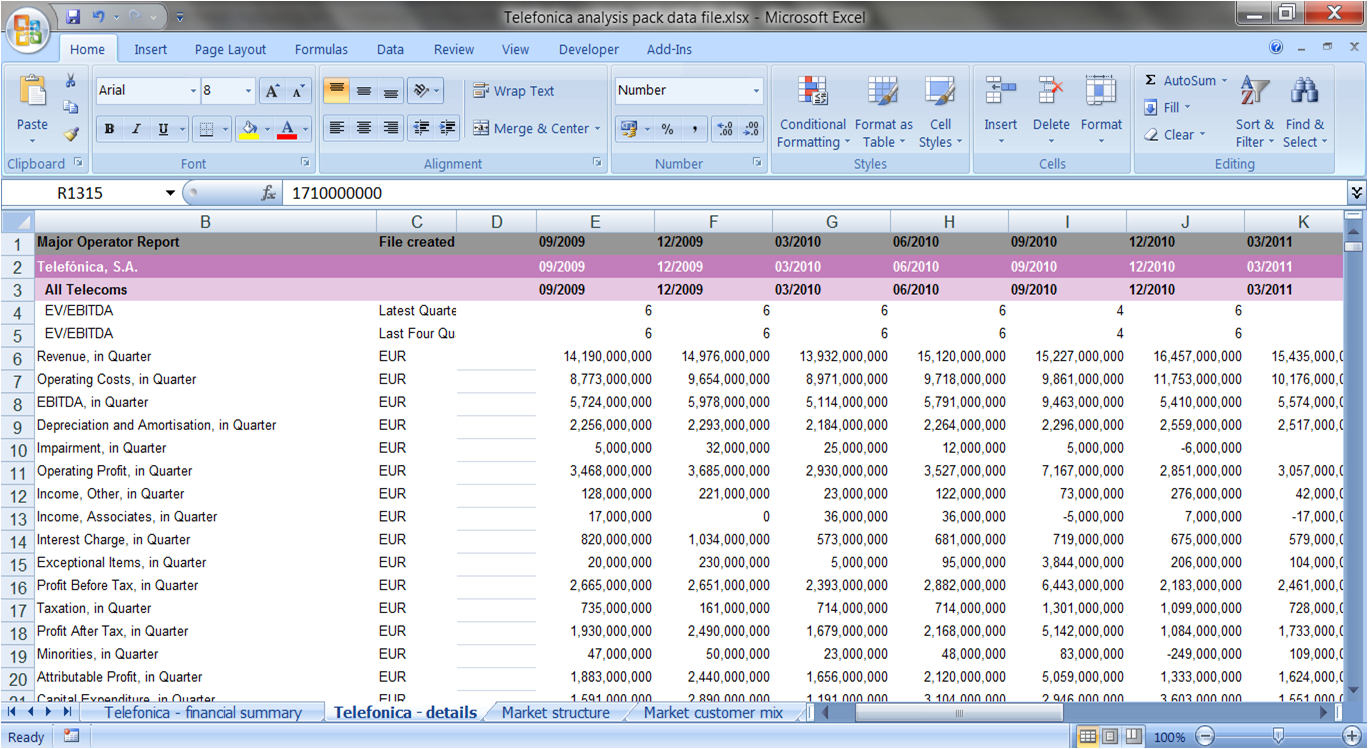Set Middle Align vertical alignment

364,91
